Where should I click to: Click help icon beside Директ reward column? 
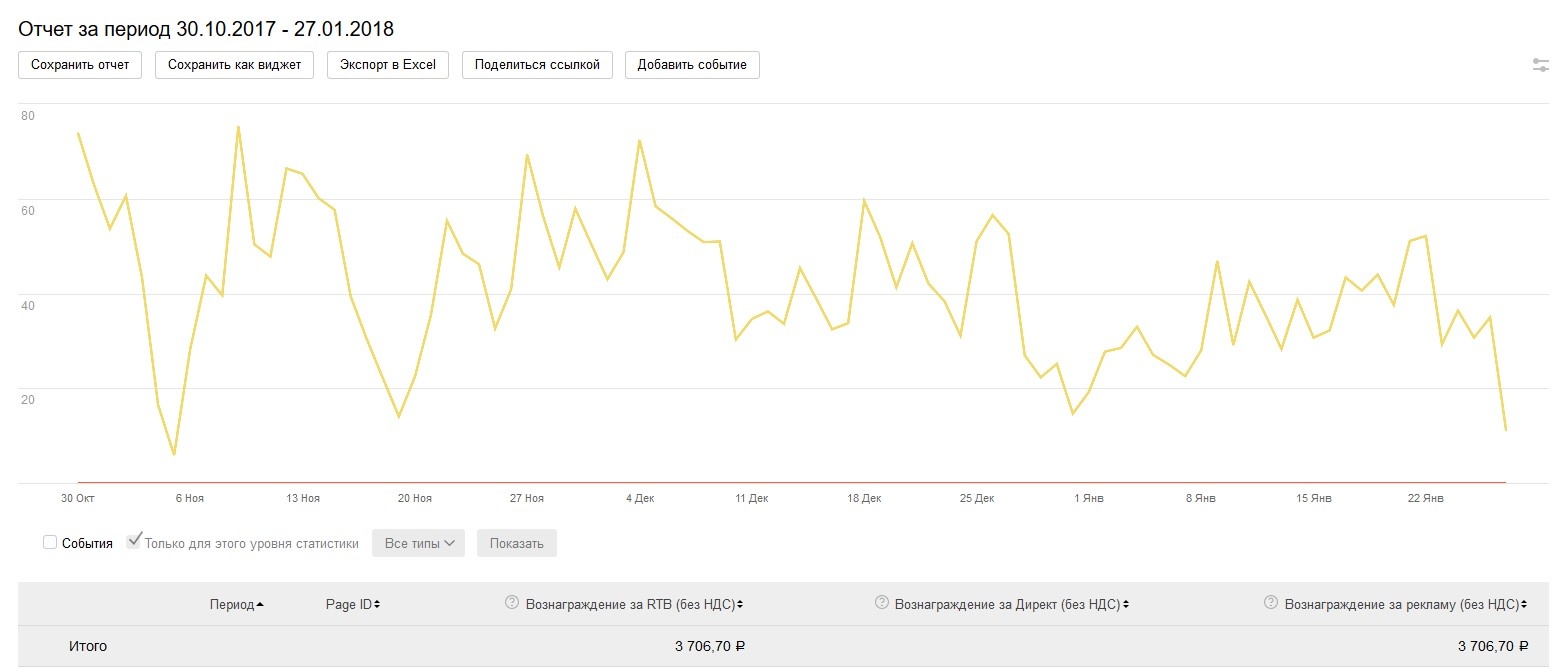881,603
